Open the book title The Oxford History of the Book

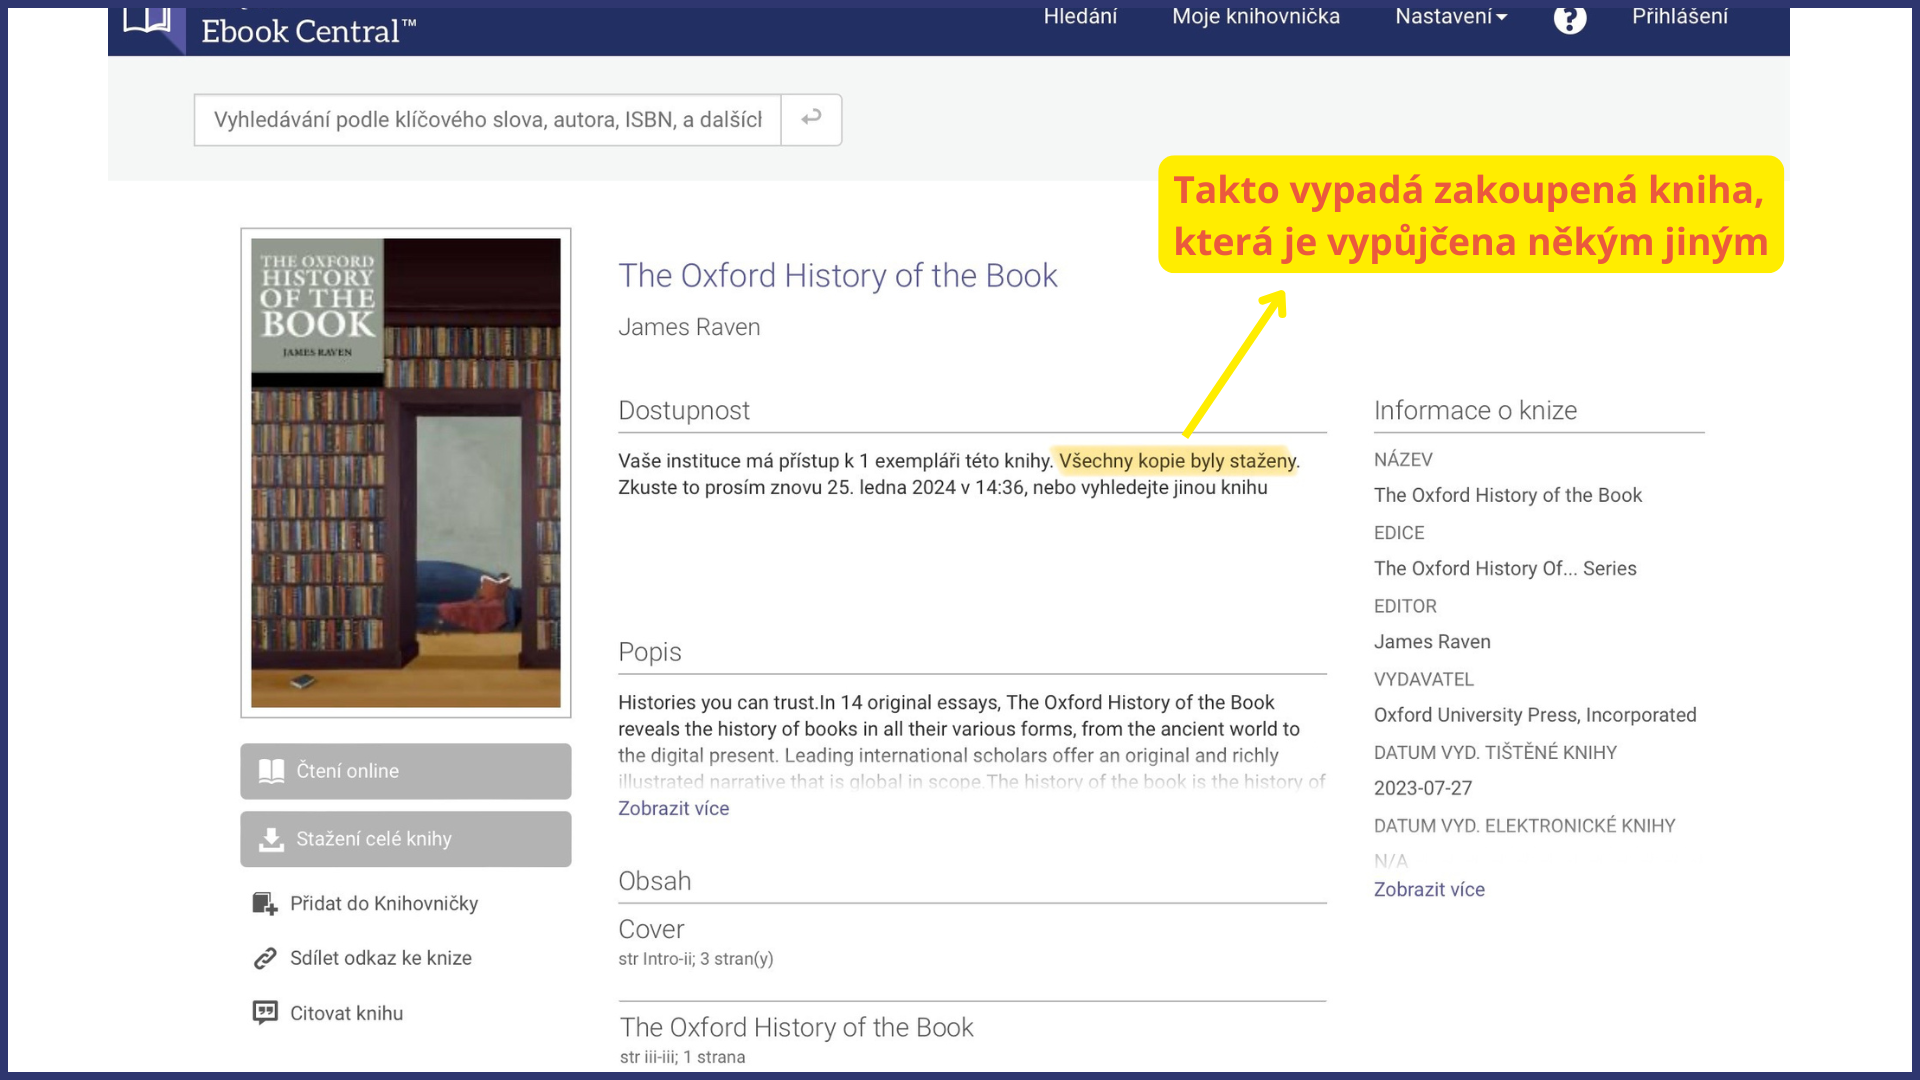[838, 275]
